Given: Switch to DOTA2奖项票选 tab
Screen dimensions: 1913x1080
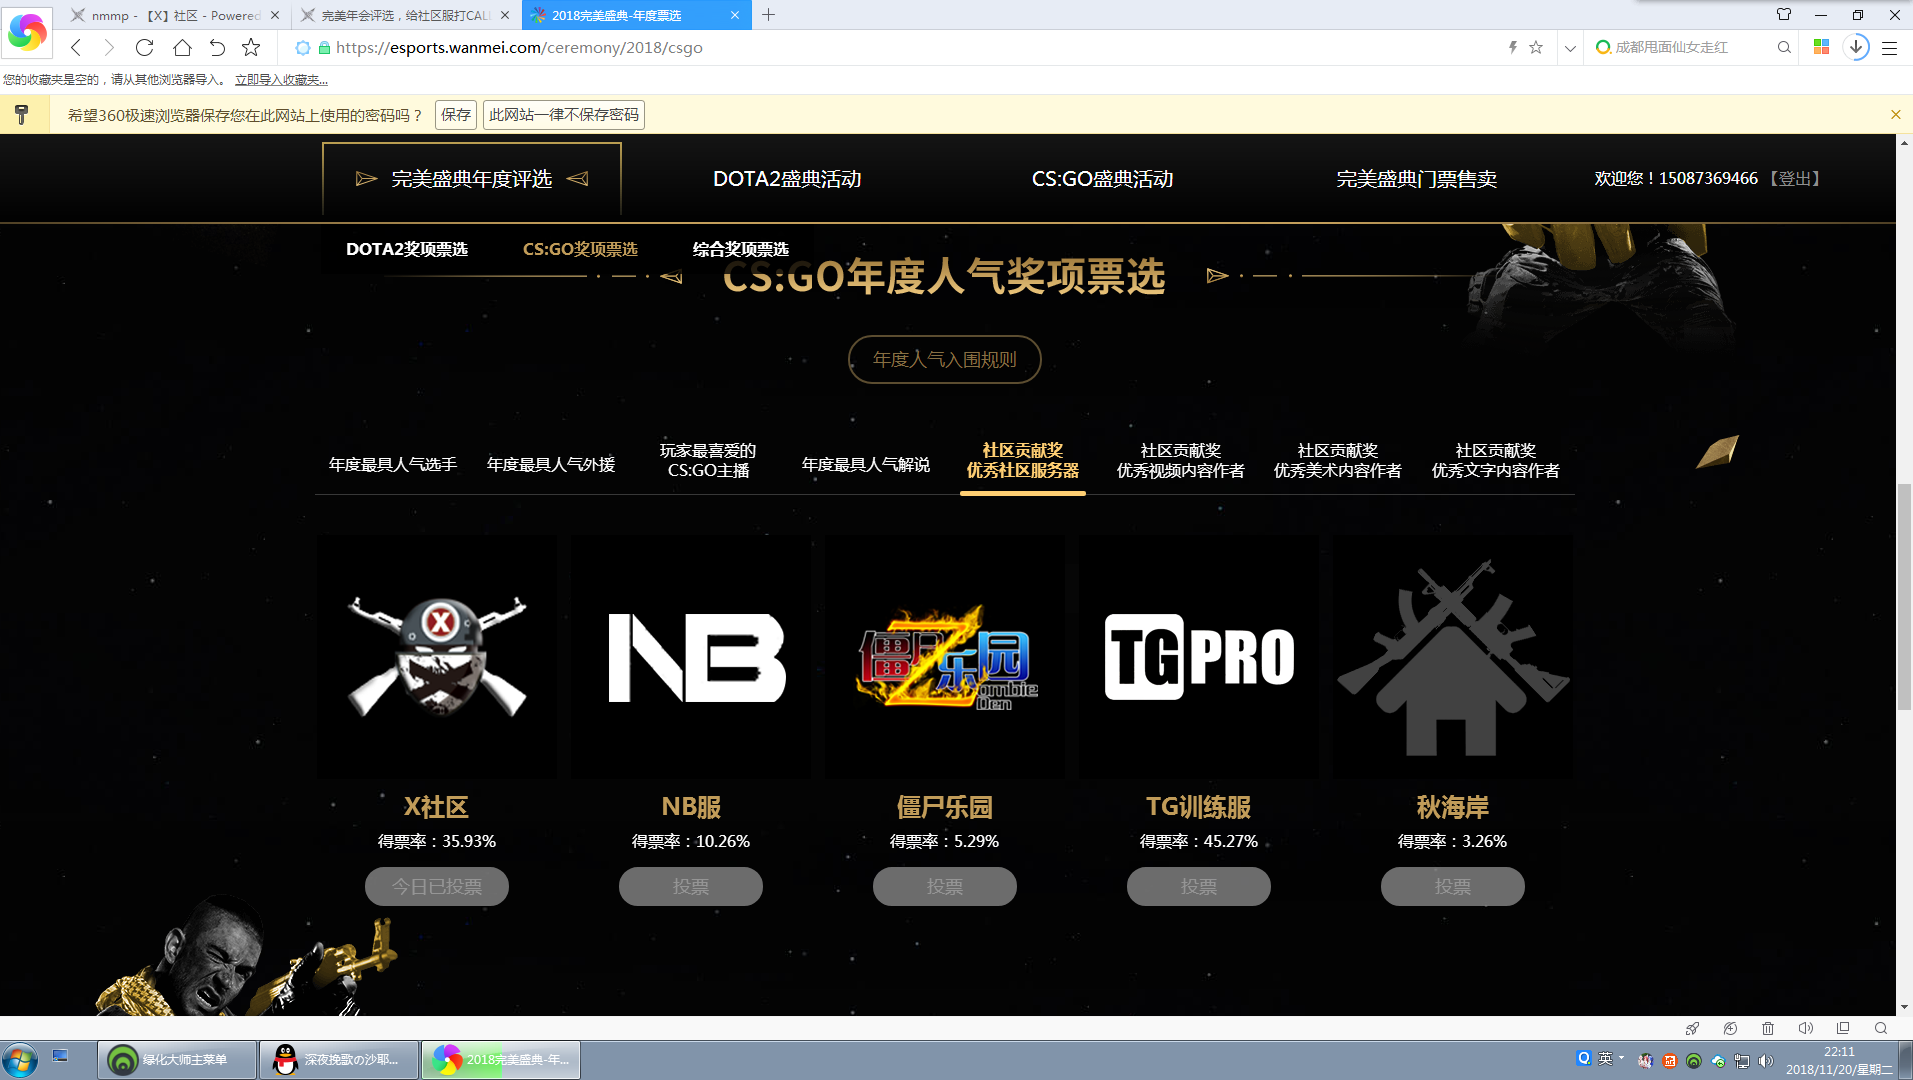Looking at the screenshot, I should (x=407, y=249).
